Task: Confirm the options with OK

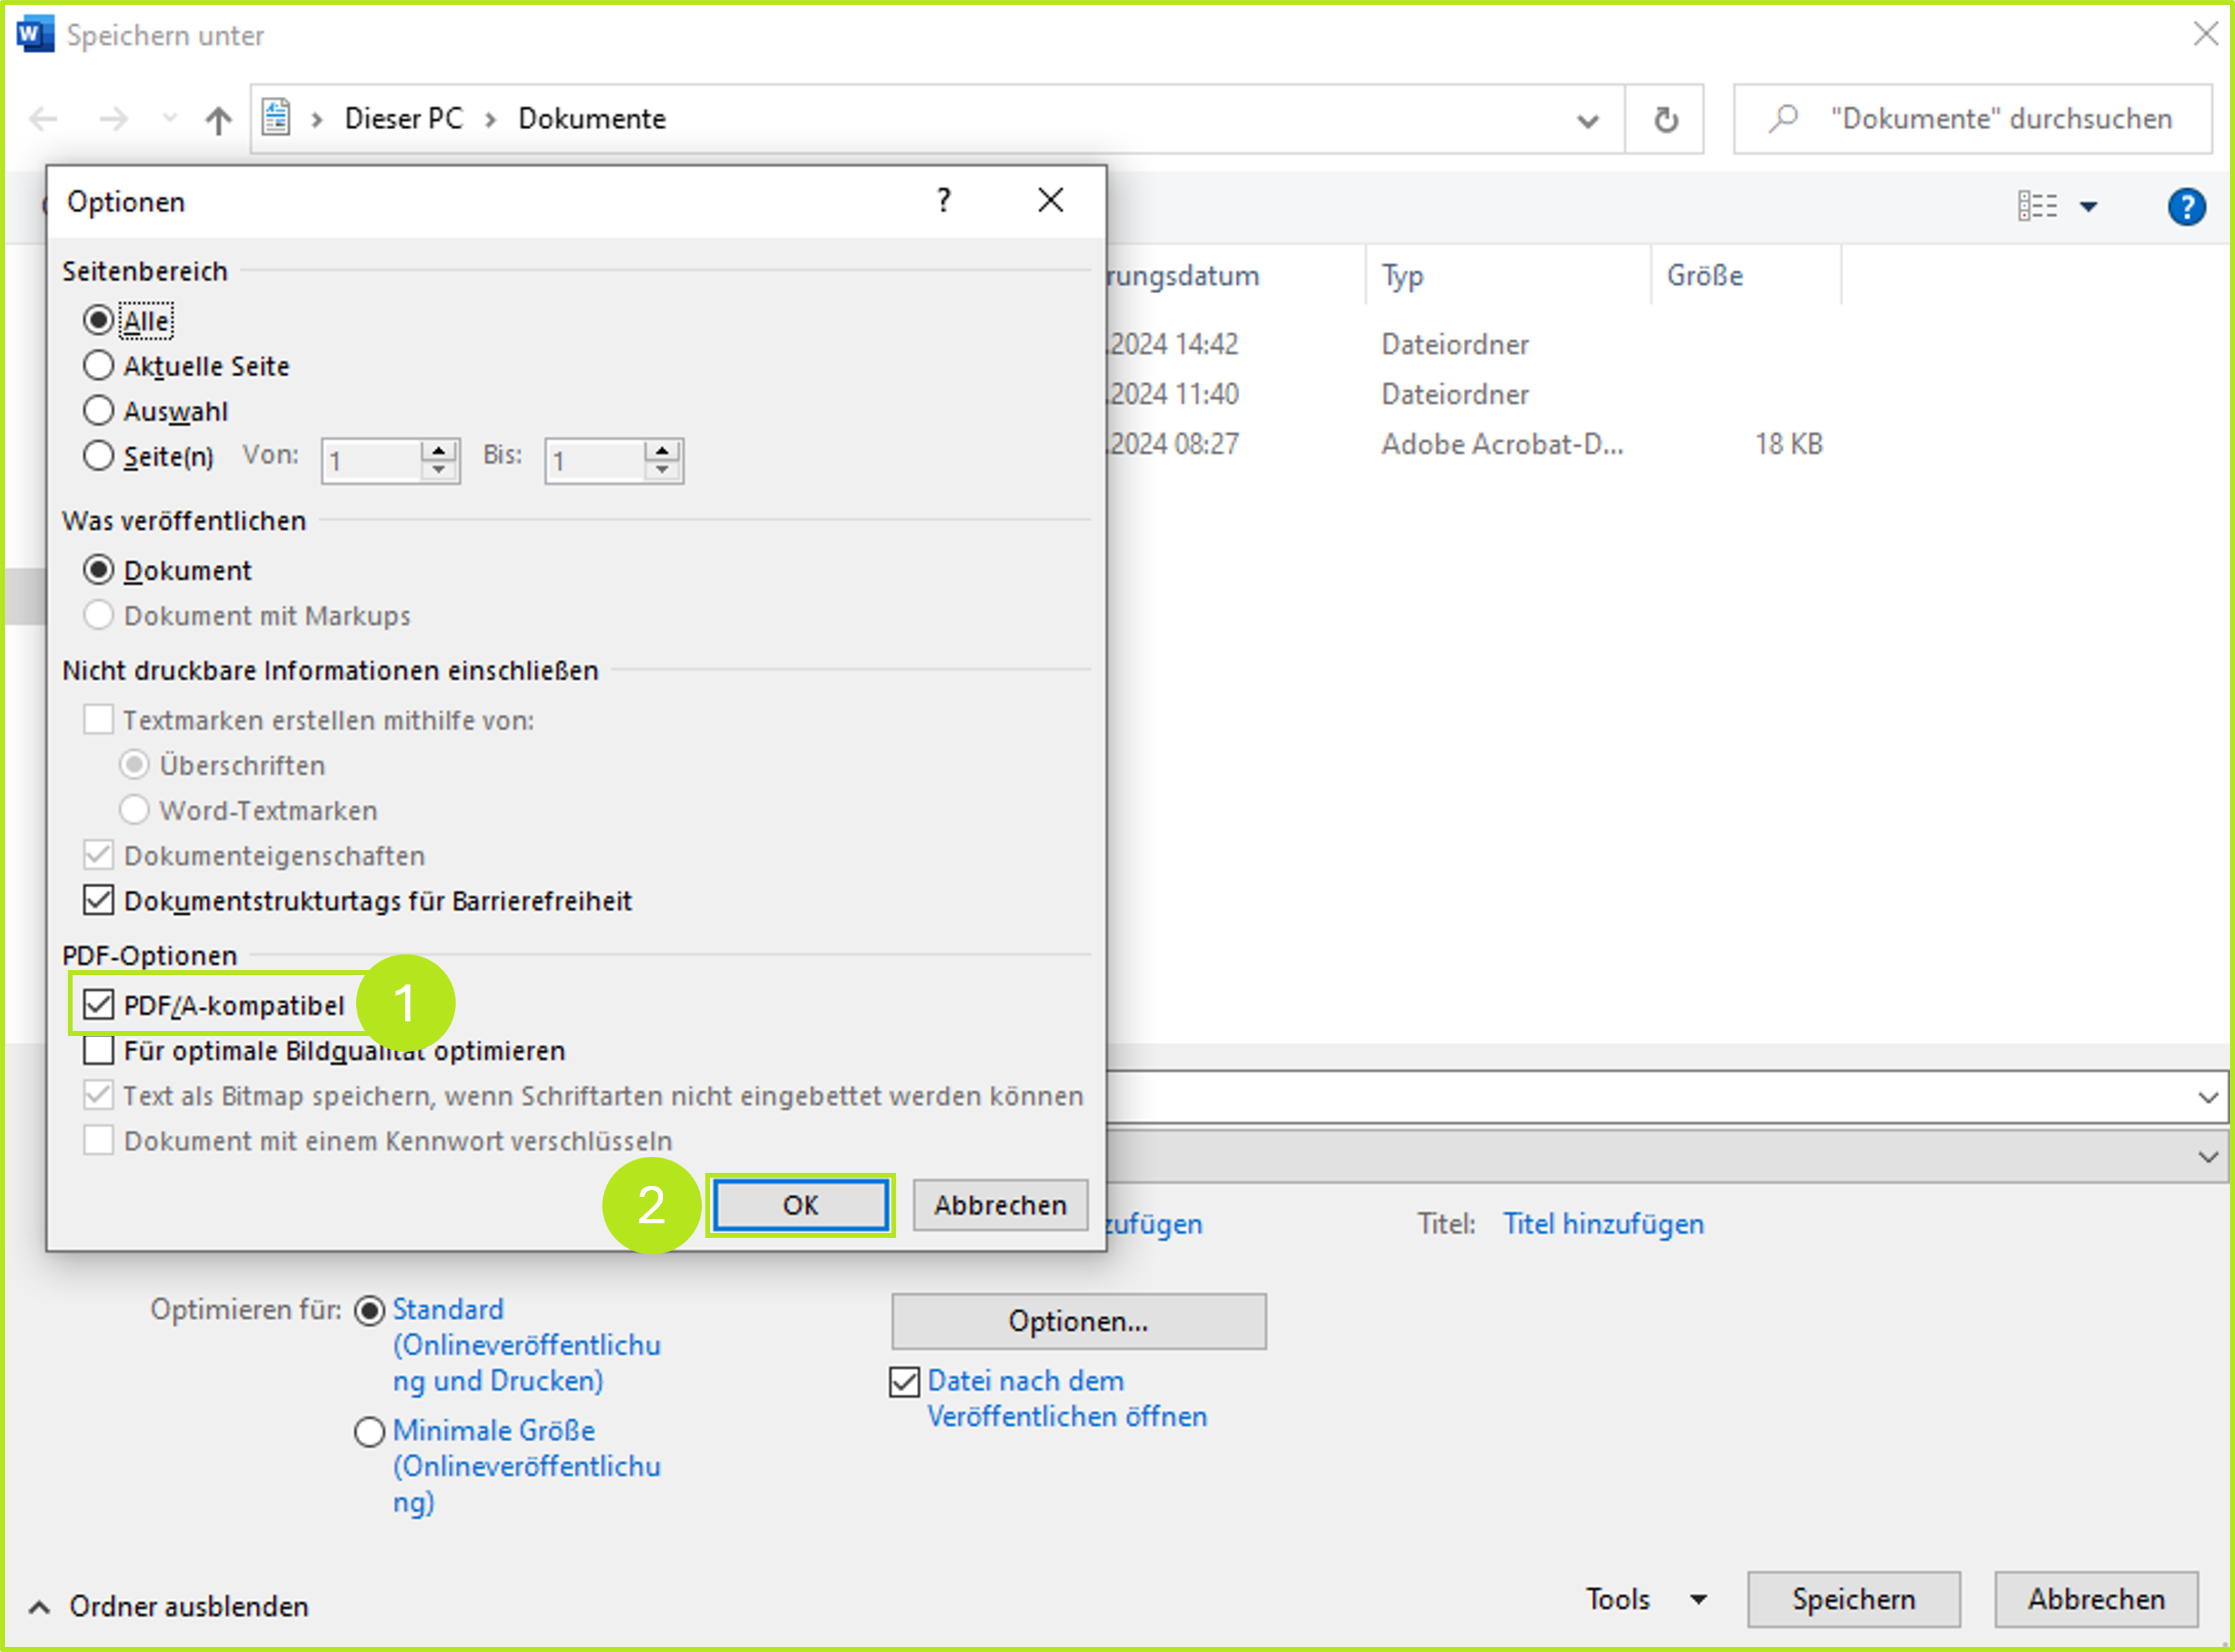Action: (800, 1205)
